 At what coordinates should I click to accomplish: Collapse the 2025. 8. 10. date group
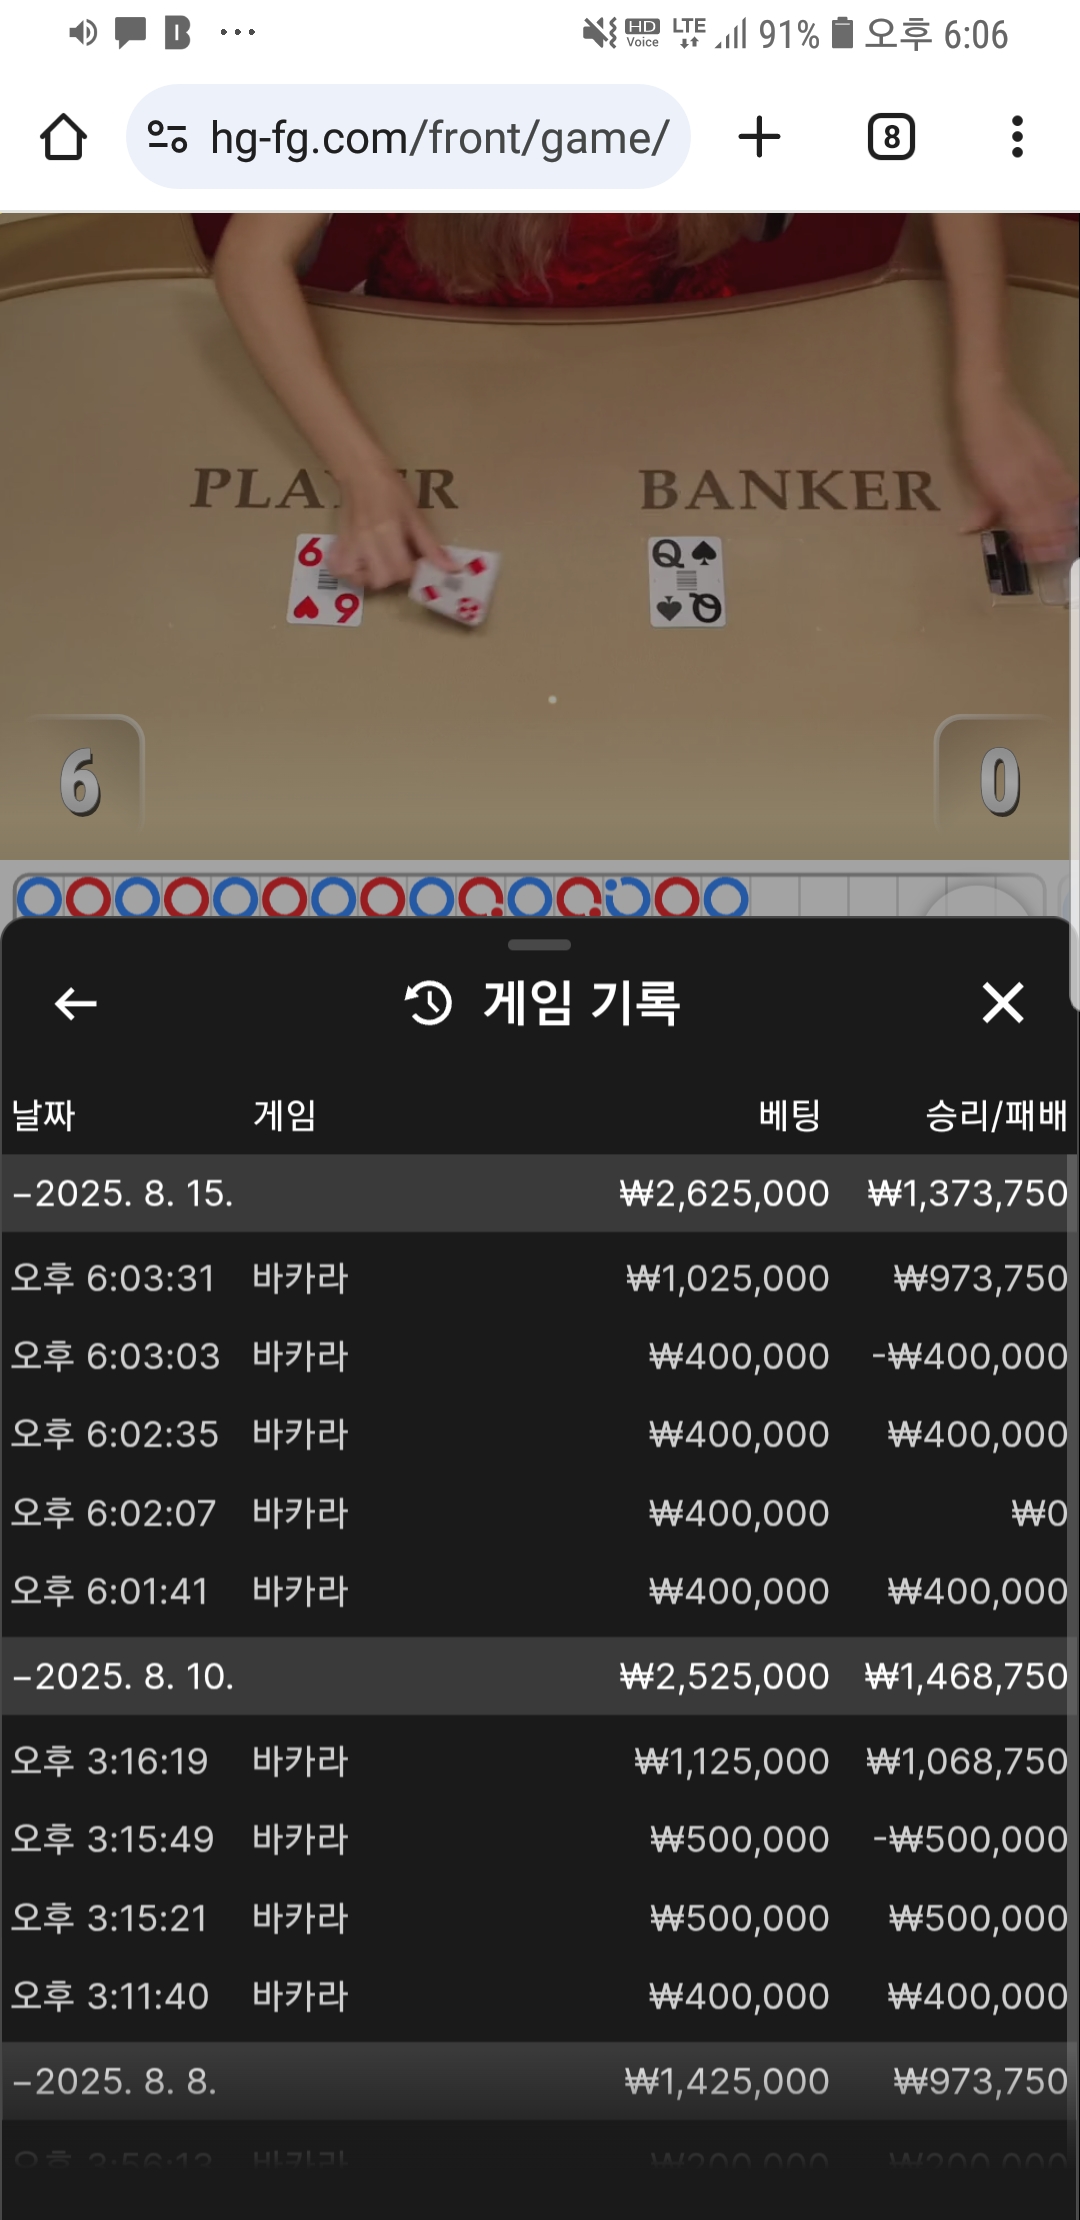point(540,1676)
